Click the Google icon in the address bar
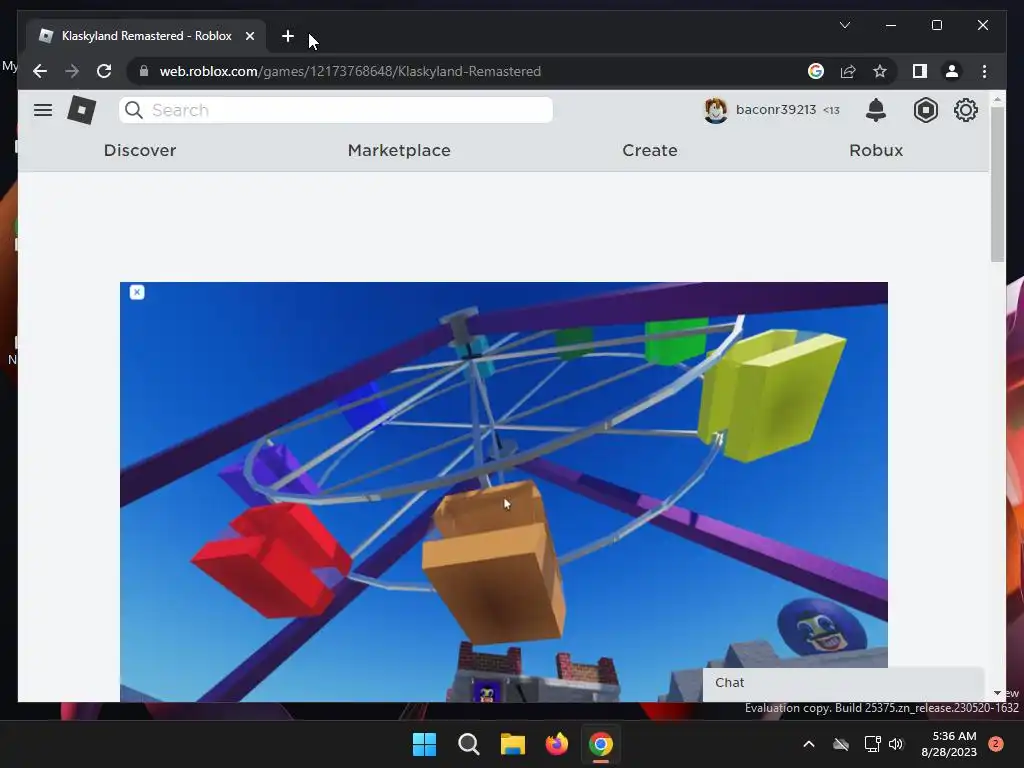 click(x=816, y=71)
